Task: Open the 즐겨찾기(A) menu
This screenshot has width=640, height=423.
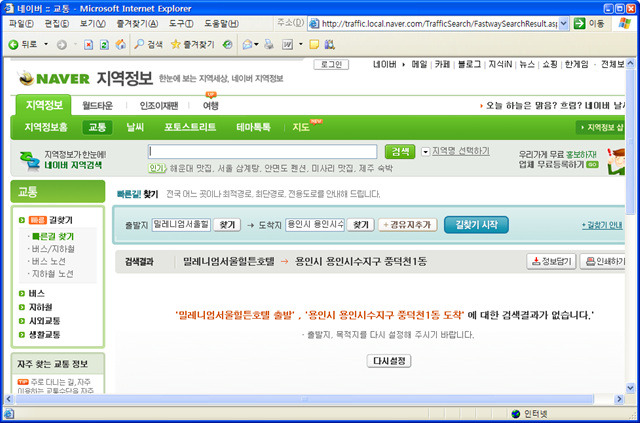Action: pyautogui.click(x=137, y=24)
